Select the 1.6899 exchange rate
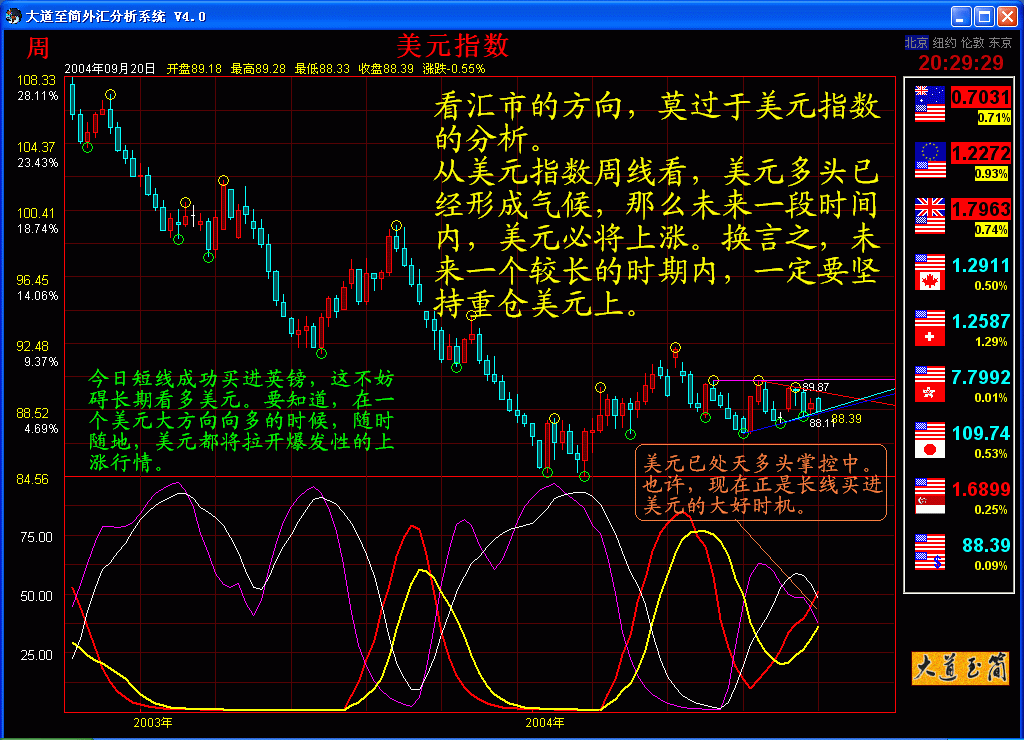 (x=980, y=489)
